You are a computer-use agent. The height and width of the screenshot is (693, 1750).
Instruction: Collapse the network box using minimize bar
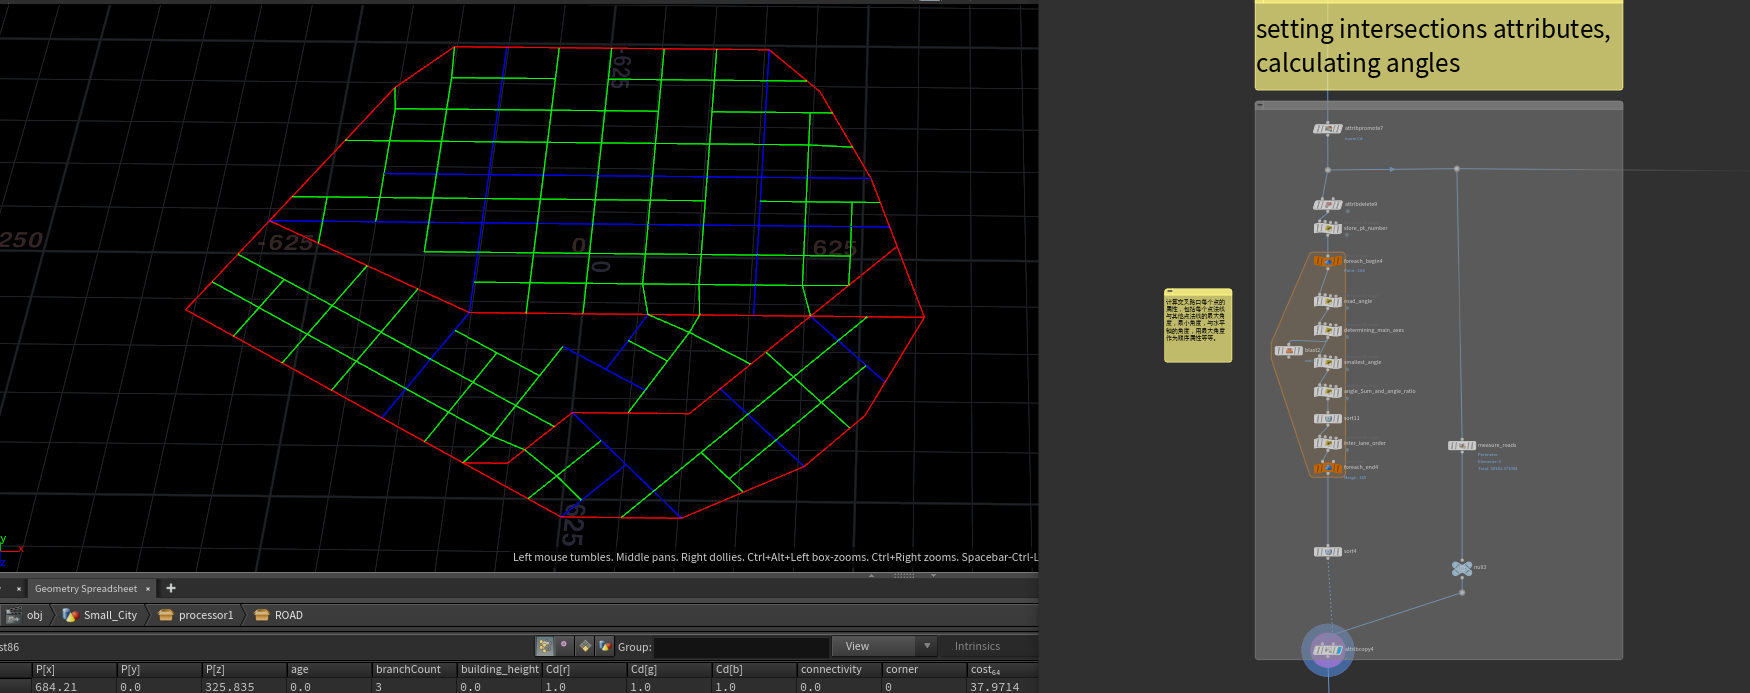point(1261,105)
